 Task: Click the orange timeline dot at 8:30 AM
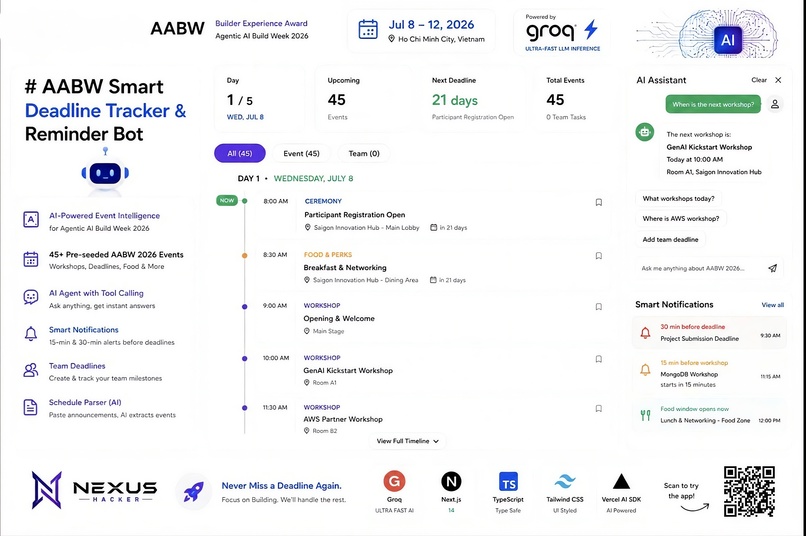pos(245,255)
